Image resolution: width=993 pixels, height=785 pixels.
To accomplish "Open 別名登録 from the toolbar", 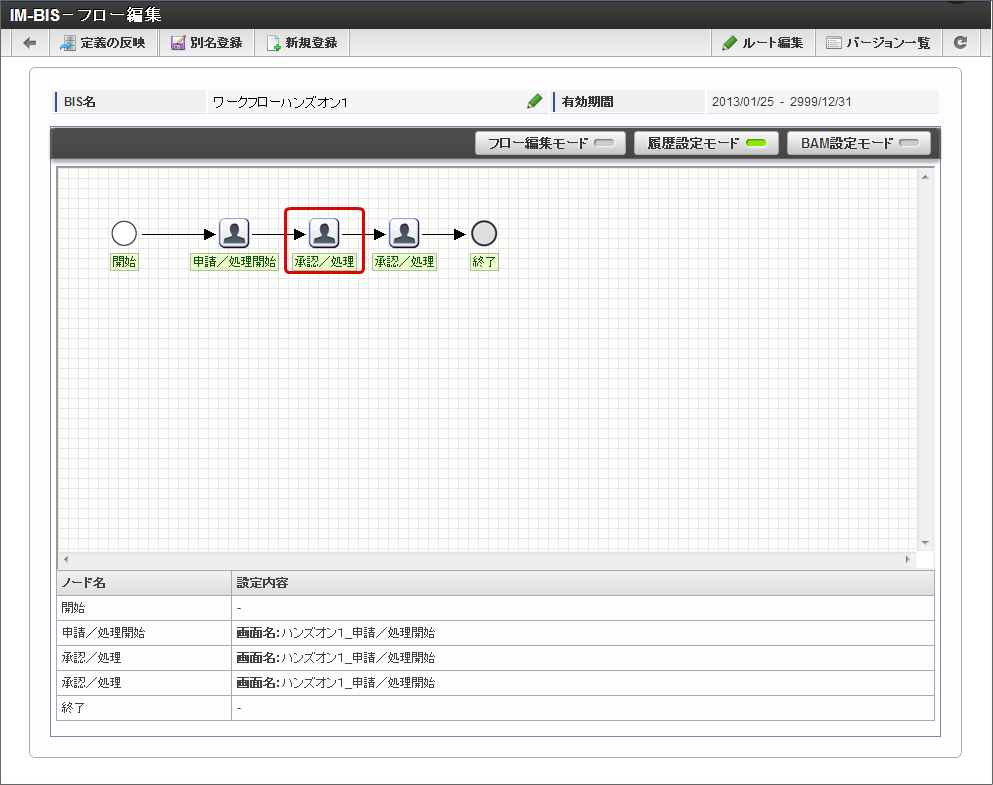I will point(207,43).
